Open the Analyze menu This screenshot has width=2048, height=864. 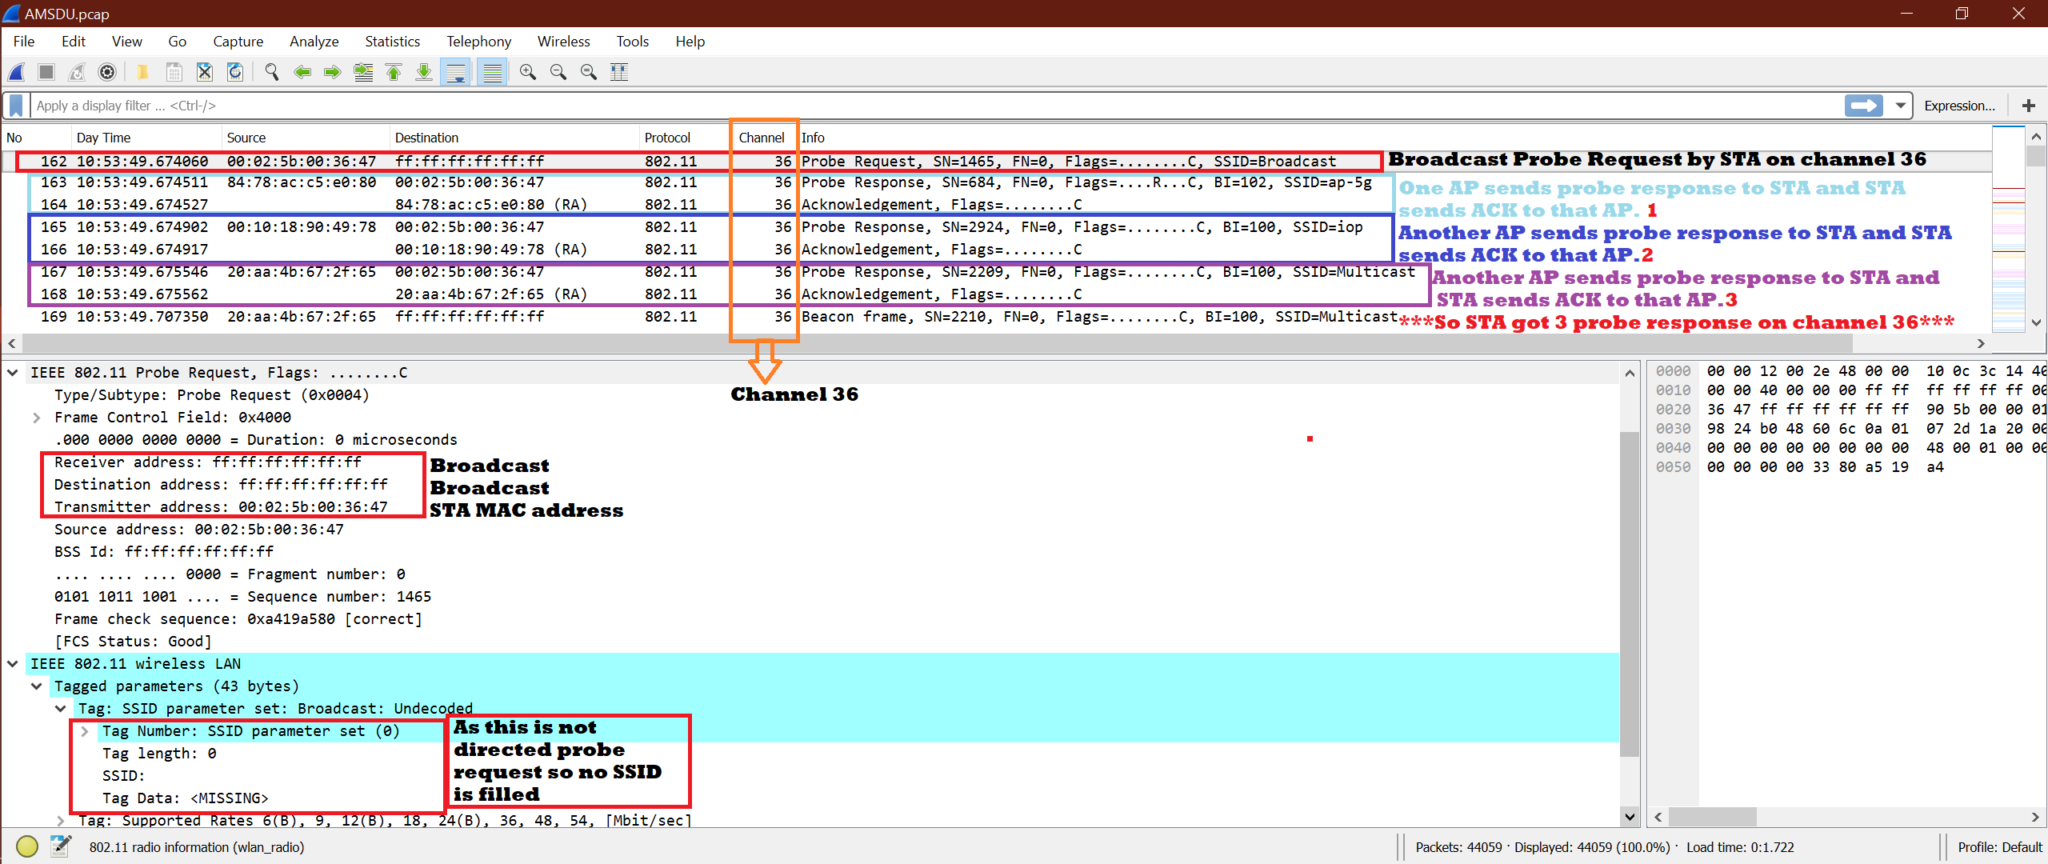coord(314,41)
